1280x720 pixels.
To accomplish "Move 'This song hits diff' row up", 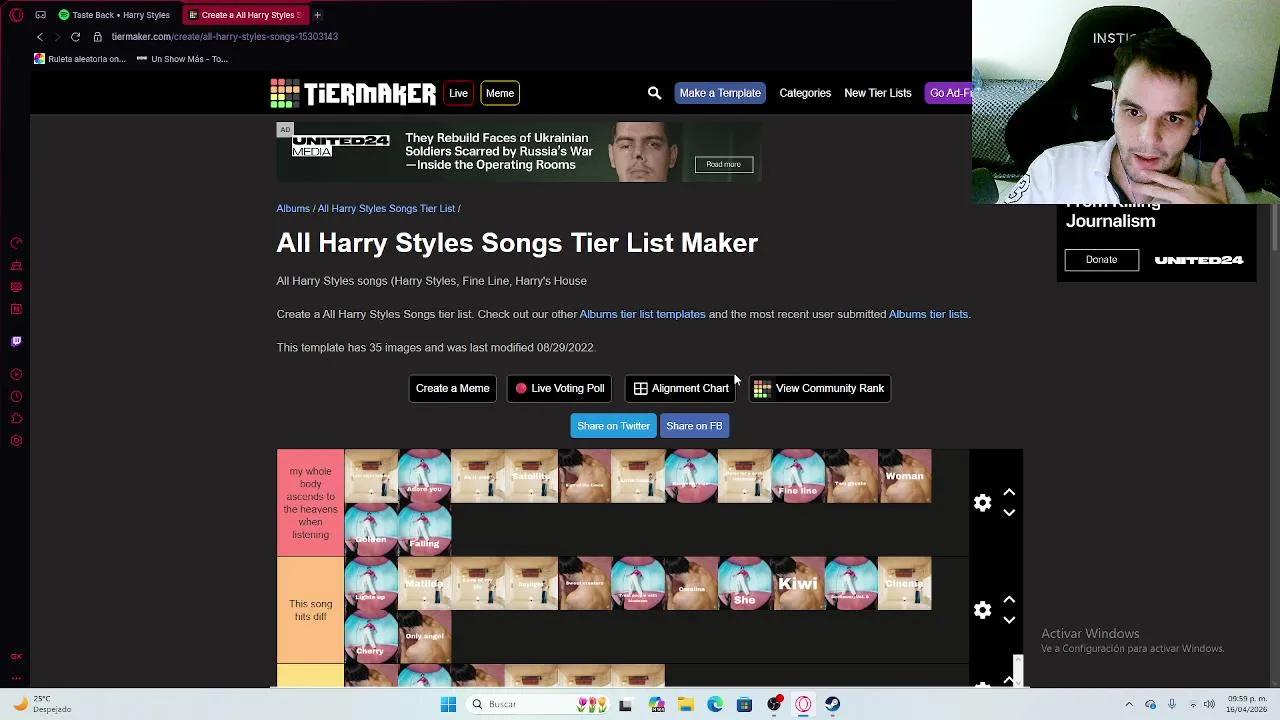I will click(x=1009, y=600).
